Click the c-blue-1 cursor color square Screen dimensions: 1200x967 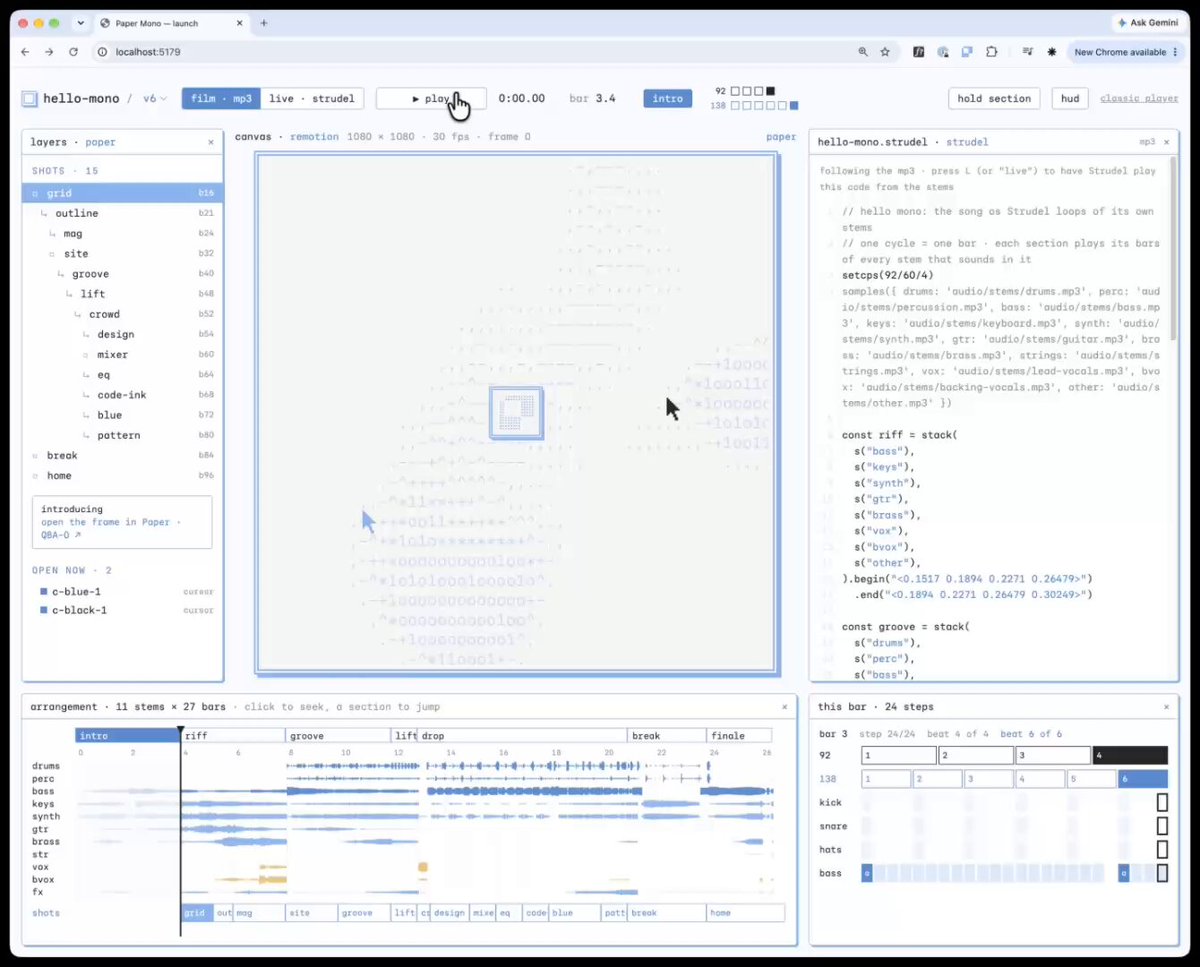[x=44, y=592]
